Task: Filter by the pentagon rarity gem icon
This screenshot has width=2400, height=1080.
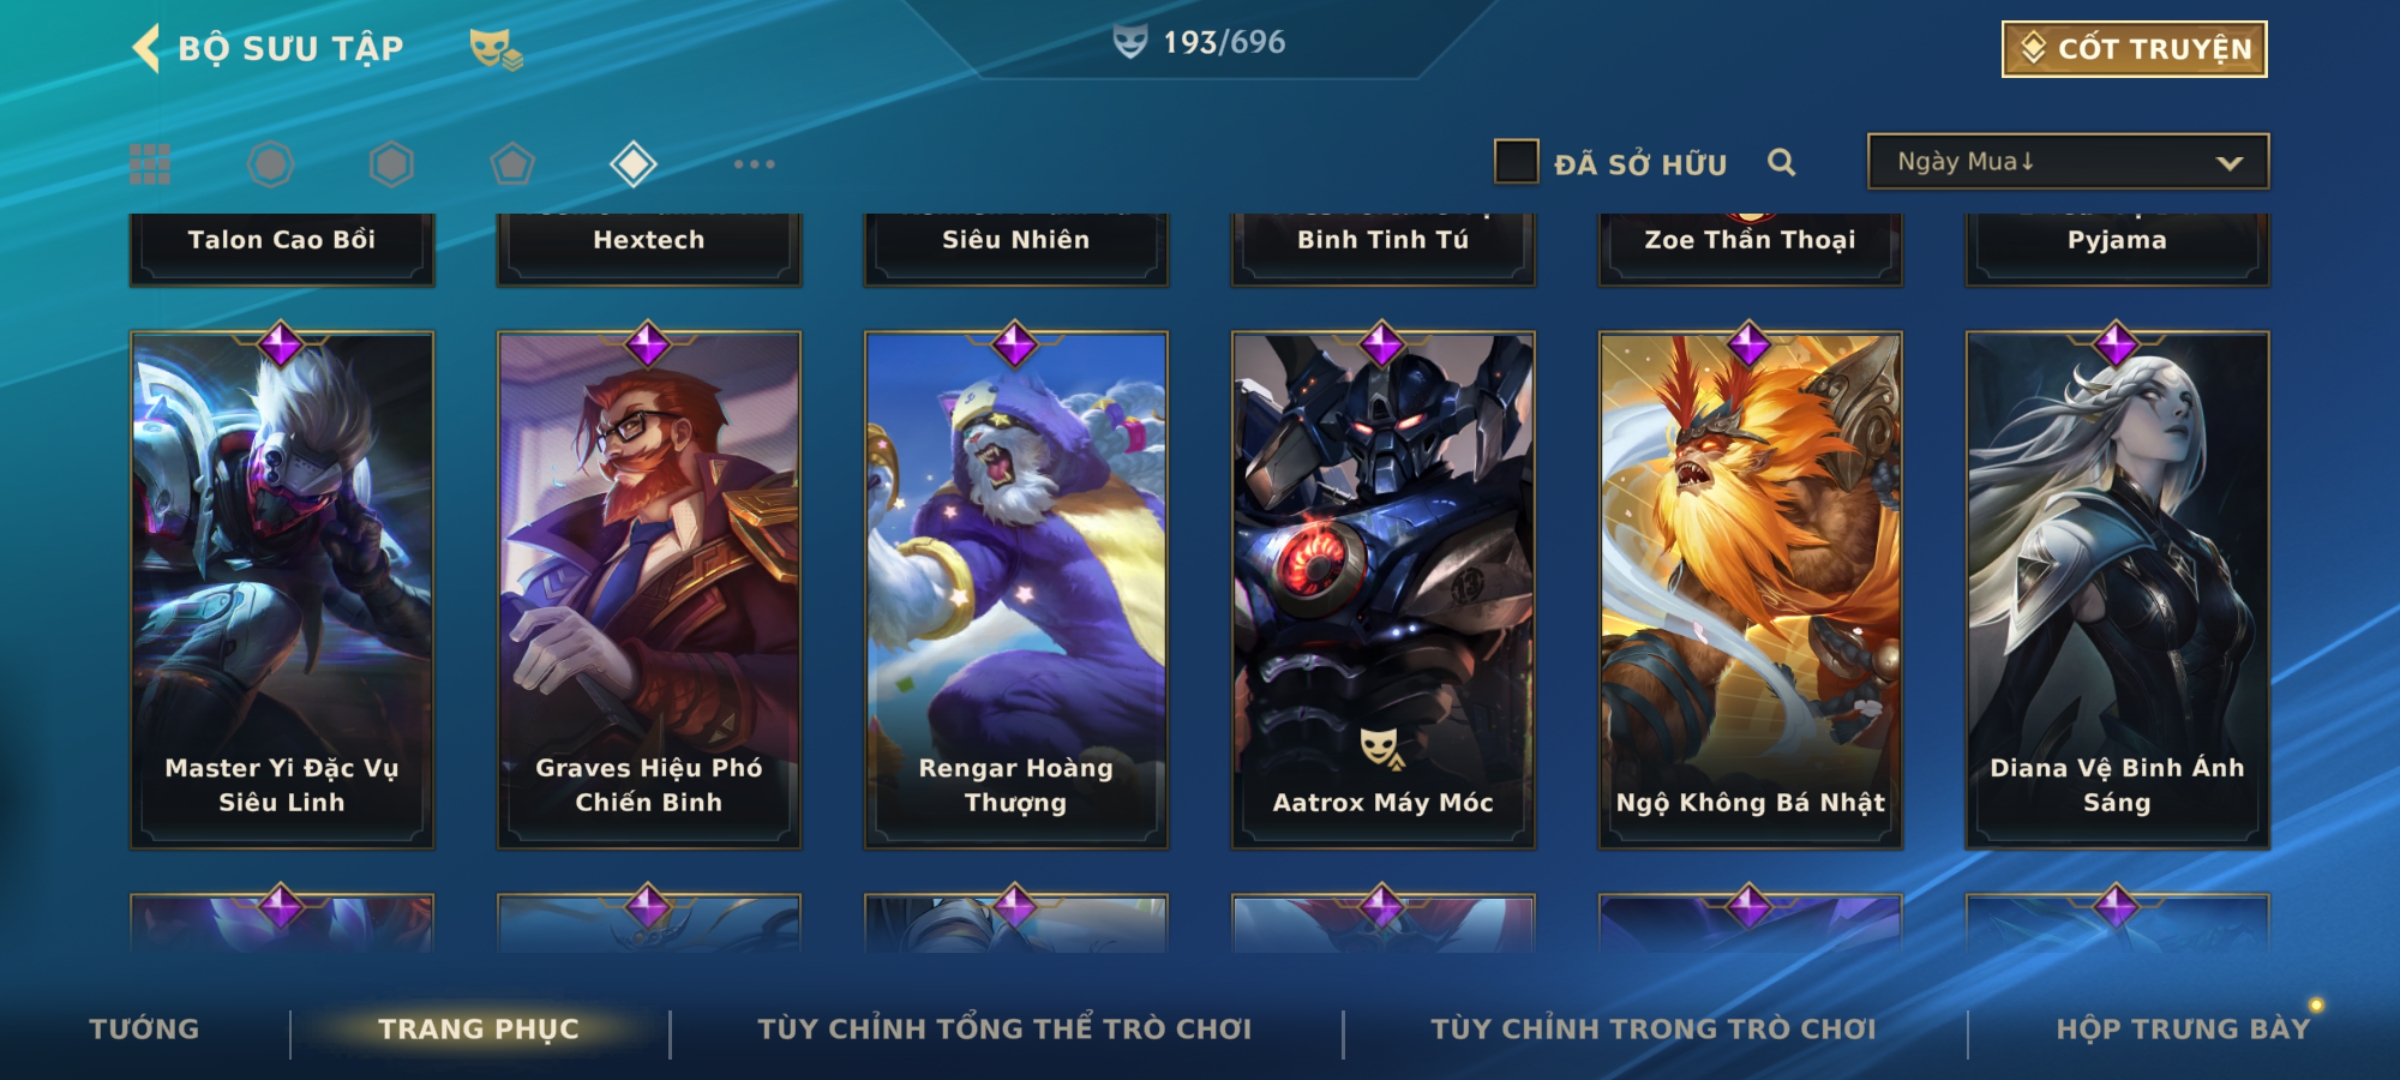Action: (x=512, y=164)
